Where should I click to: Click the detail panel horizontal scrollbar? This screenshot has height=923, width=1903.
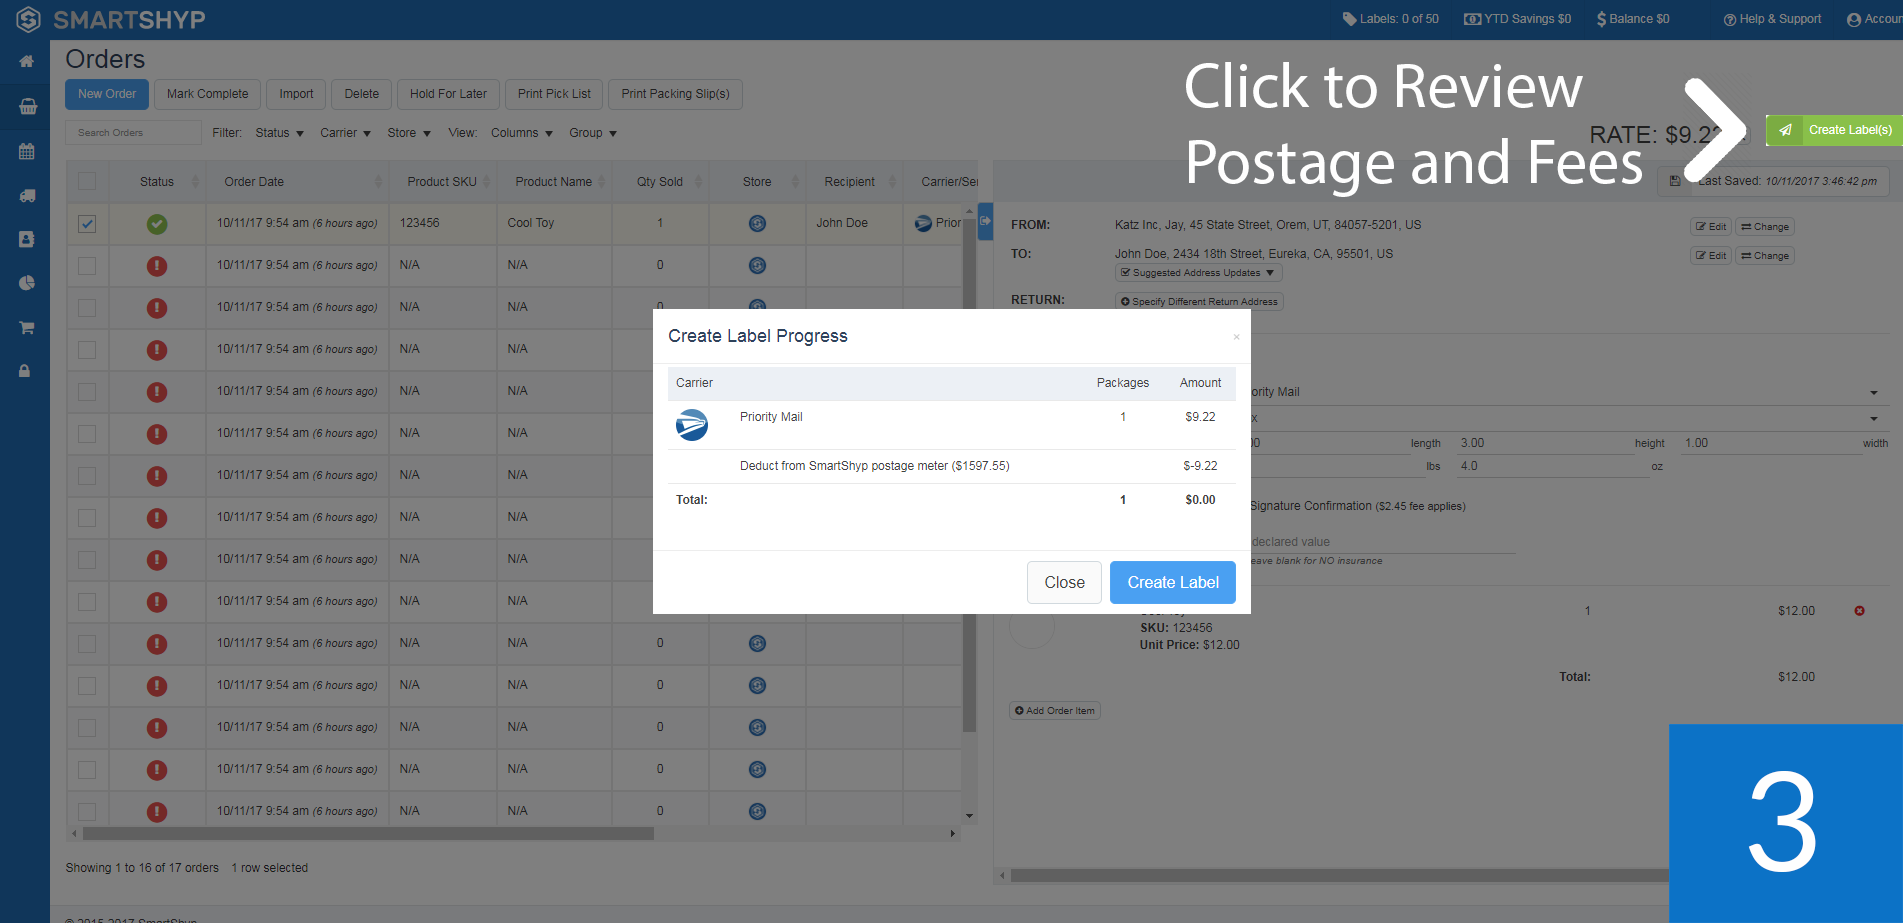click(1340, 876)
